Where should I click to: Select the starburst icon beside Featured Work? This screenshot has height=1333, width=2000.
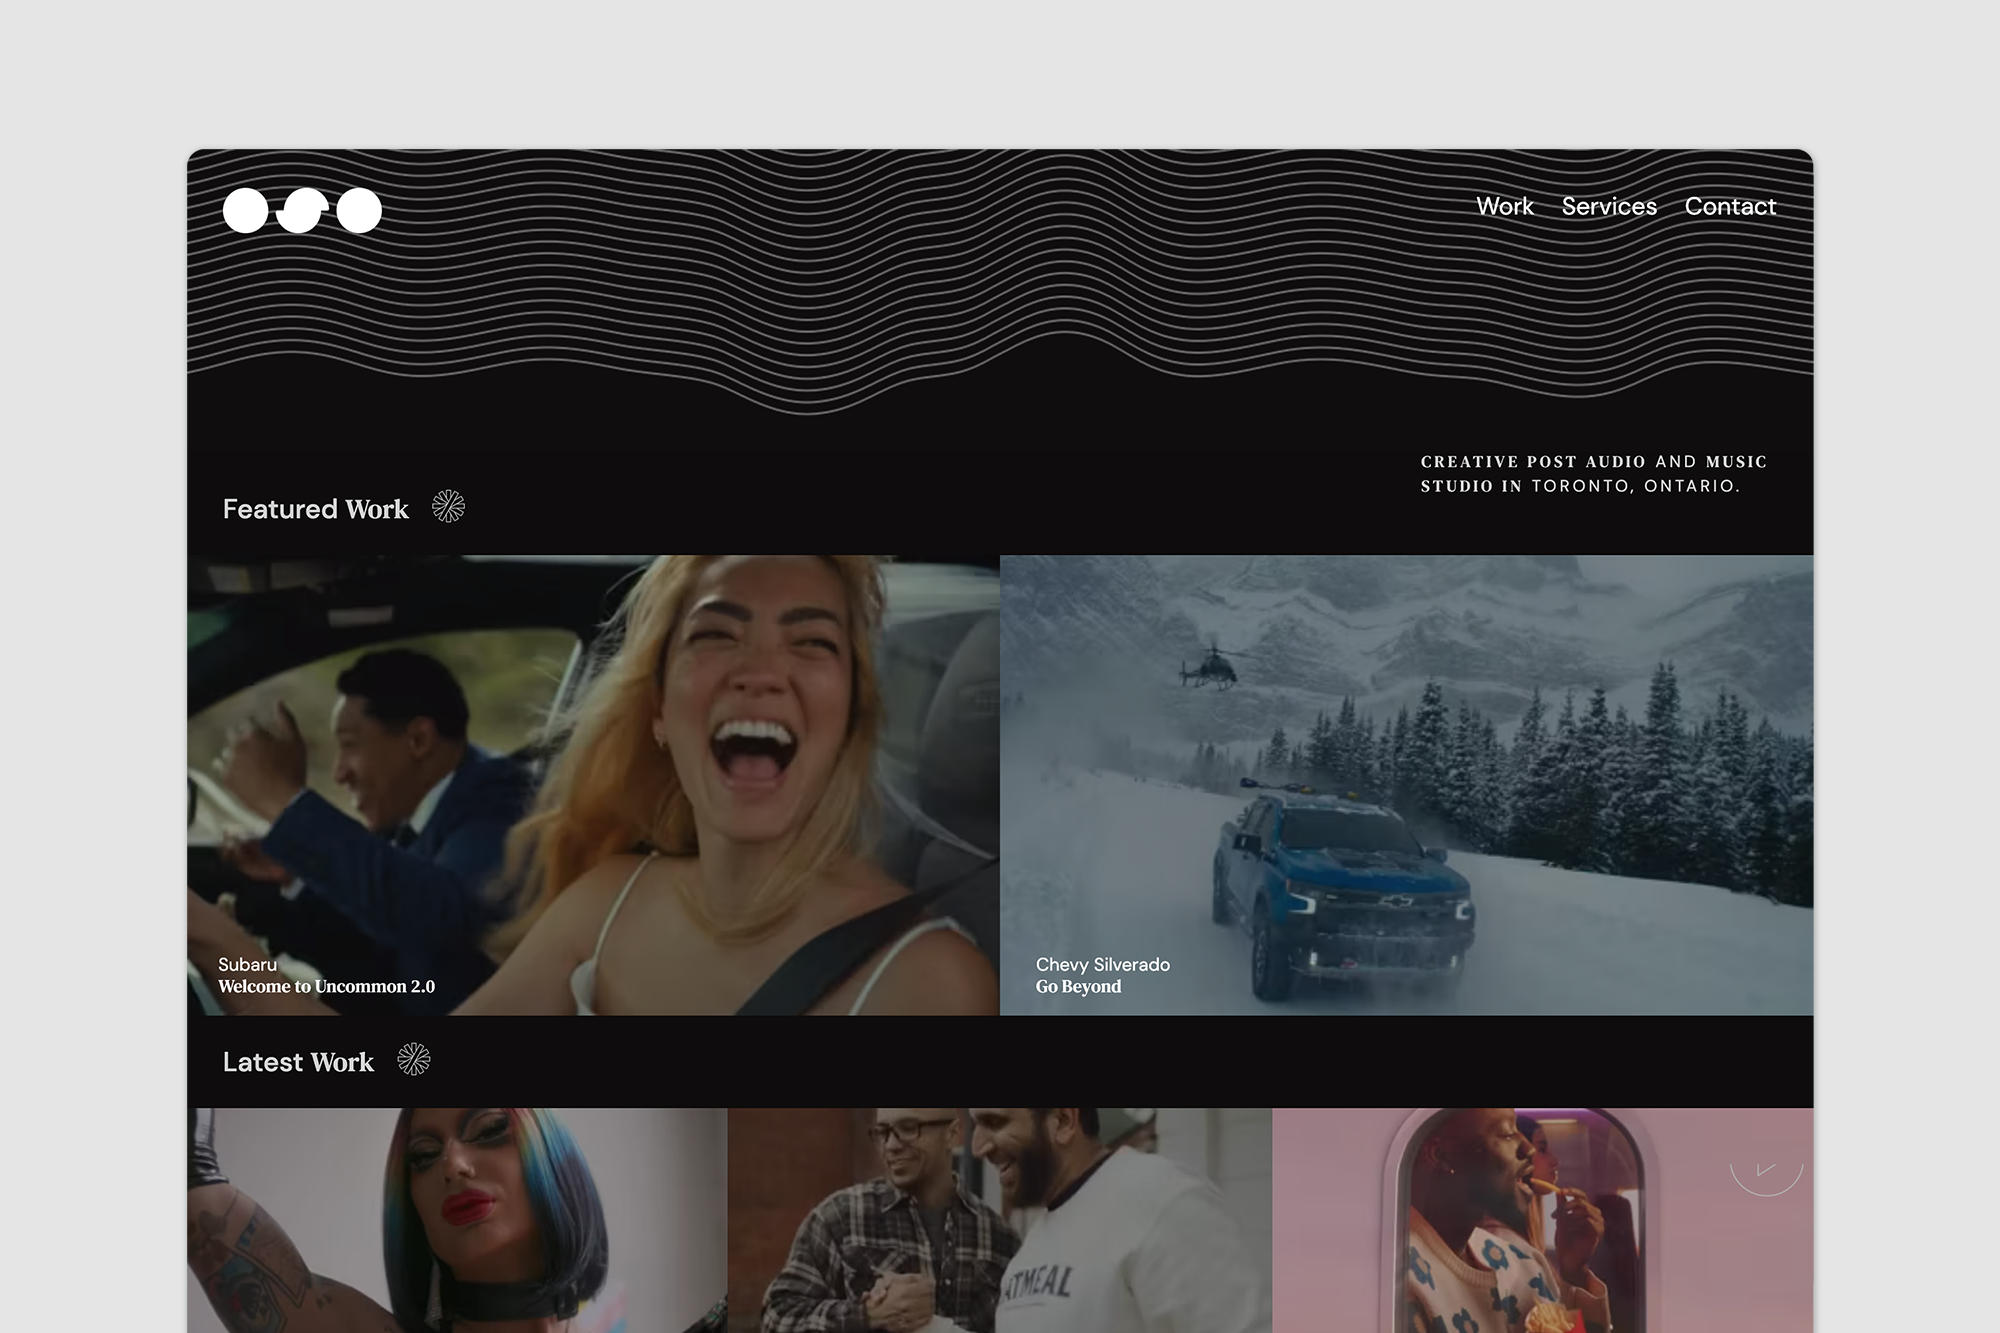[x=450, y=508]
